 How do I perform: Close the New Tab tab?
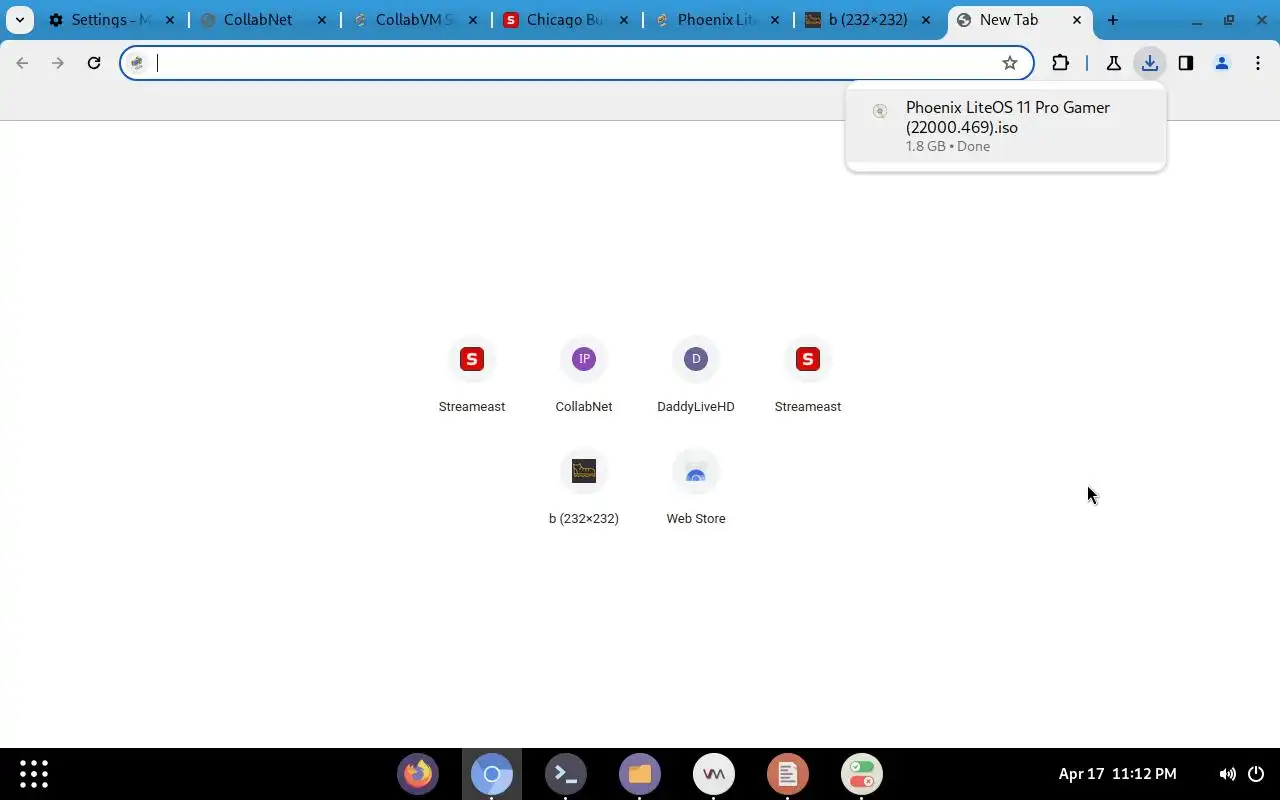[x=1077, y=20]
